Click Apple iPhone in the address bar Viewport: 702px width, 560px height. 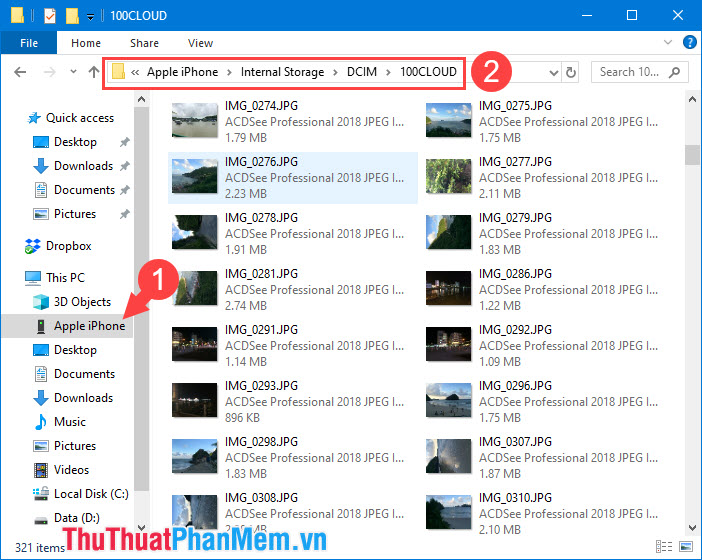click(x=183, y=72)
